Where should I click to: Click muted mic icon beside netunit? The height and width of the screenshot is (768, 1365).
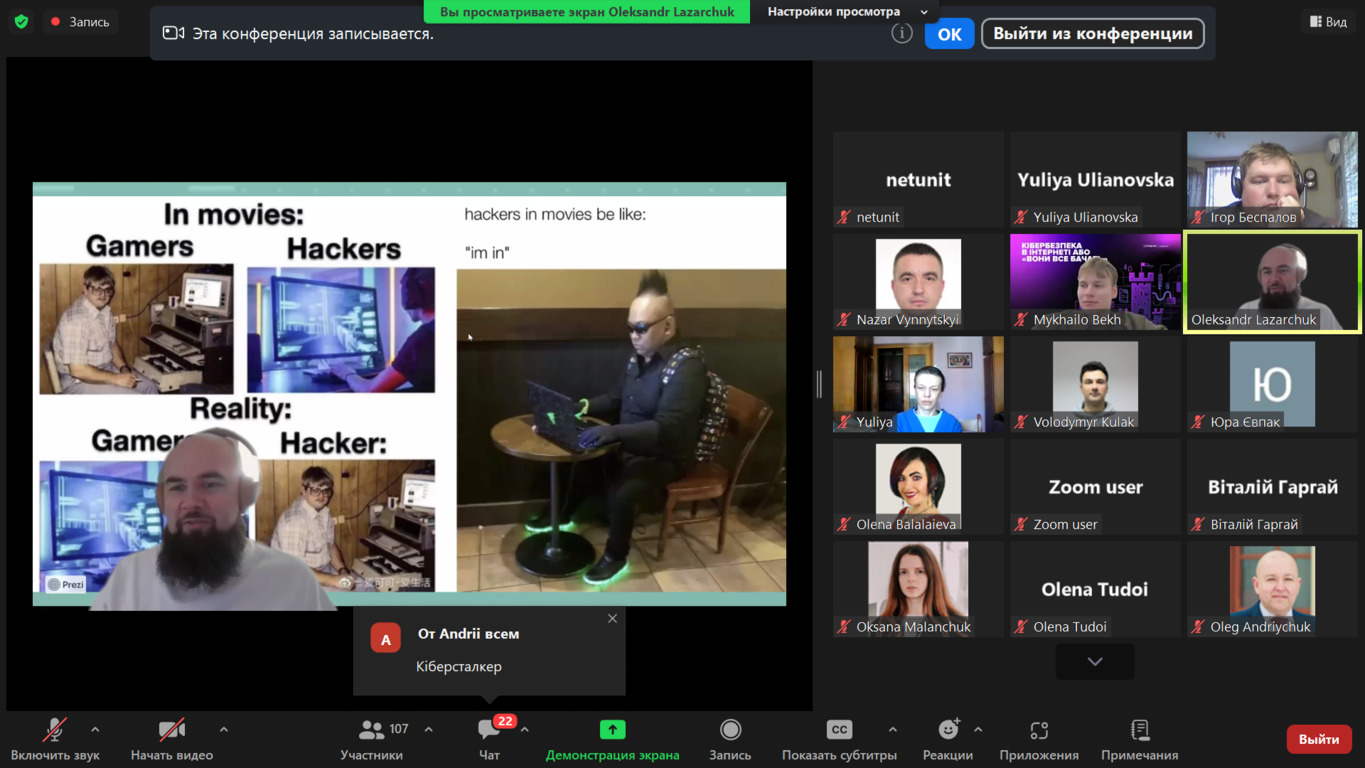[x=845, y=217]
